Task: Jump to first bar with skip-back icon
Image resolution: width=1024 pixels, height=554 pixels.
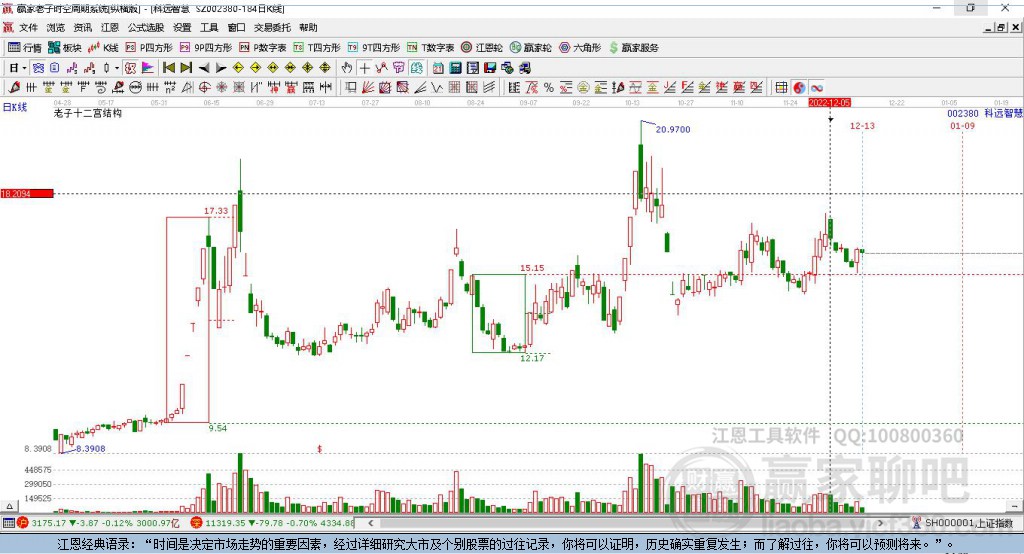Action: 169,67
